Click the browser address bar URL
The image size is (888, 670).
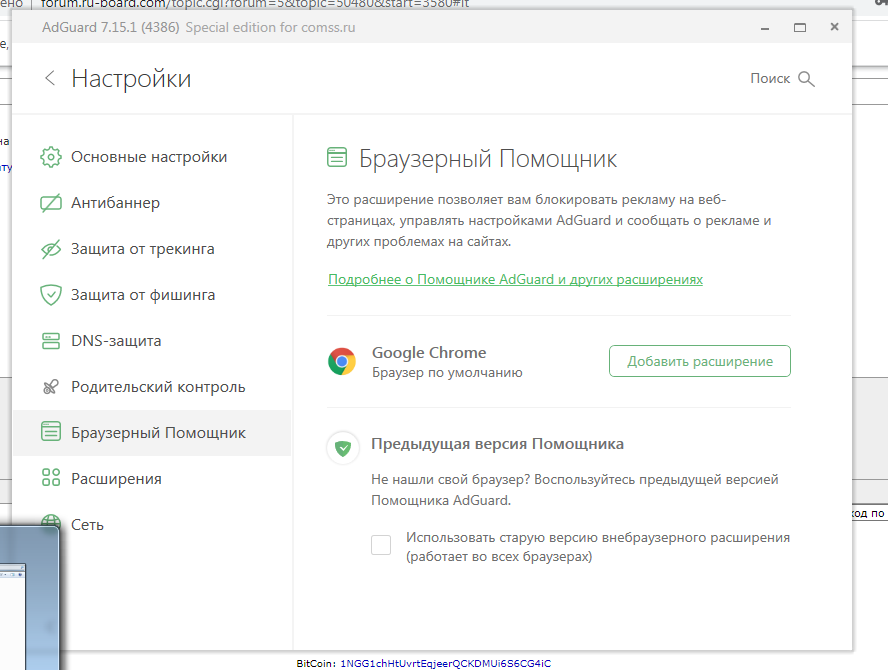point(254,4)
